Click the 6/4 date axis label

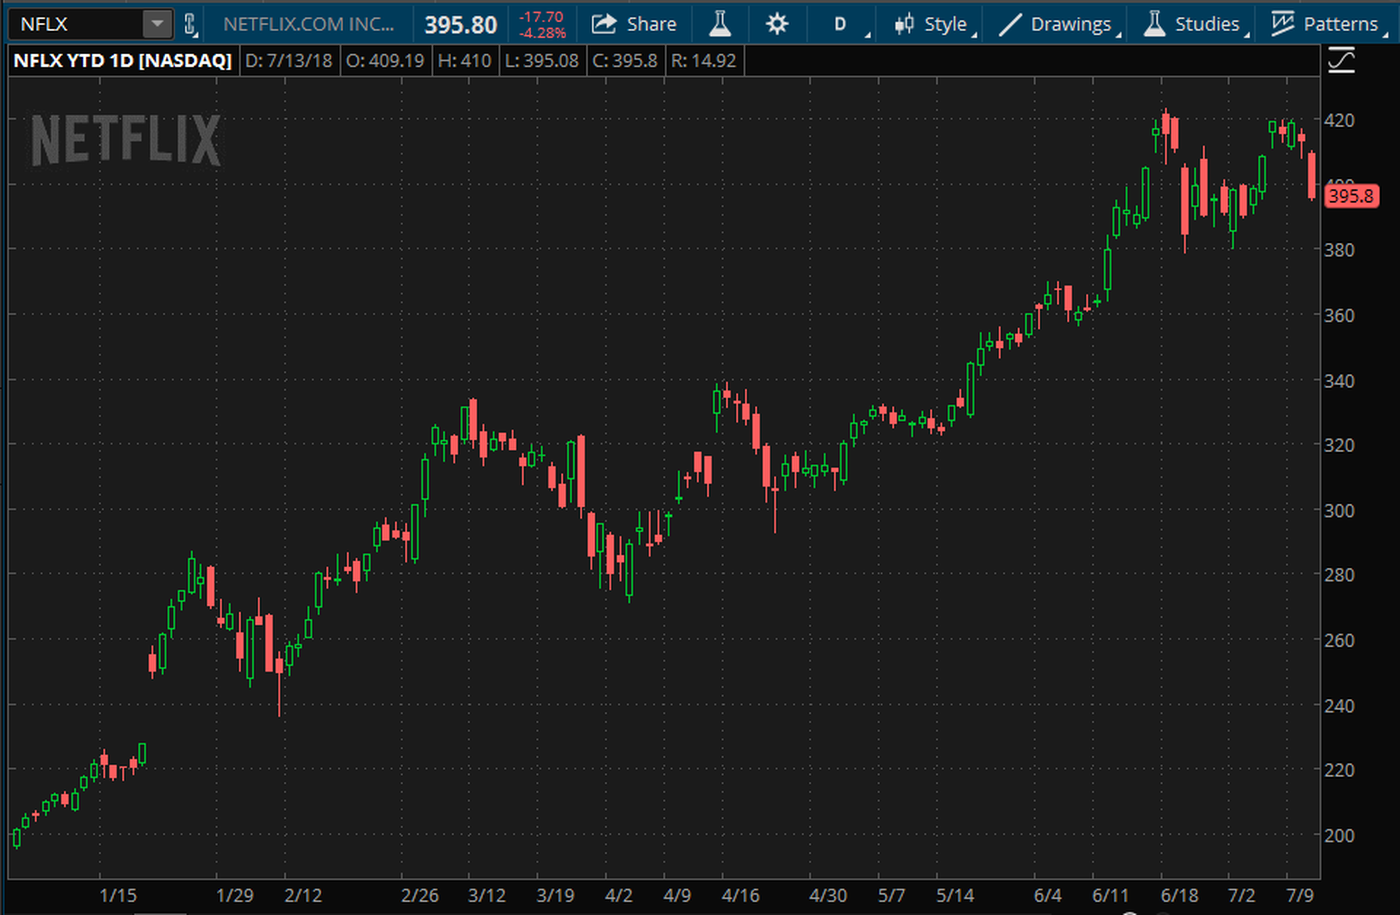(x=1048, y=895)
